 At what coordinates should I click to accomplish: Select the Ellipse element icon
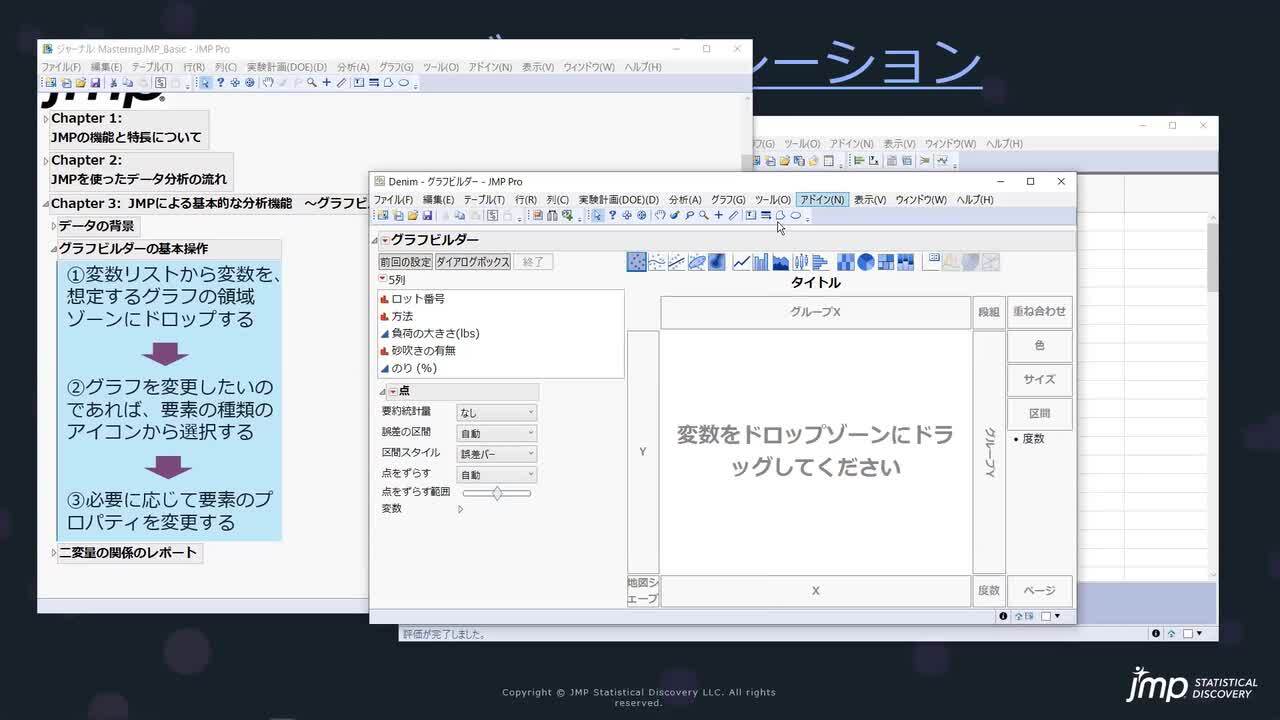(697, 262)
